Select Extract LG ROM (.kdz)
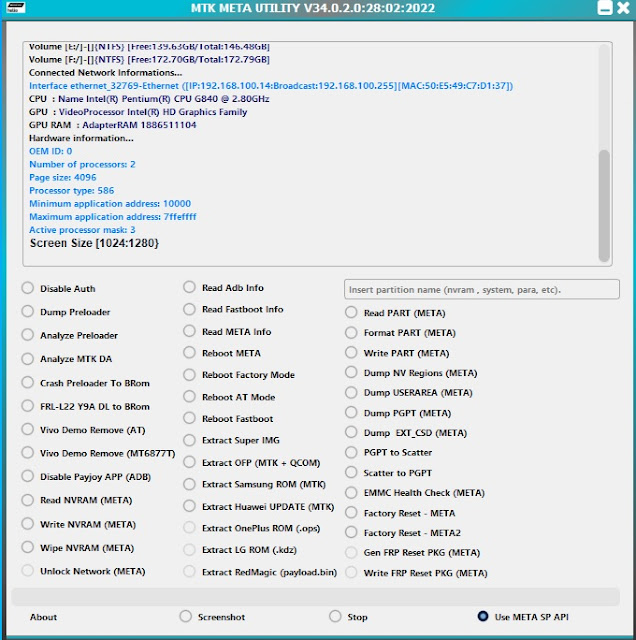The height and width of the screenshot is (640, 636). pyautogui.click(x=189, y=550)
